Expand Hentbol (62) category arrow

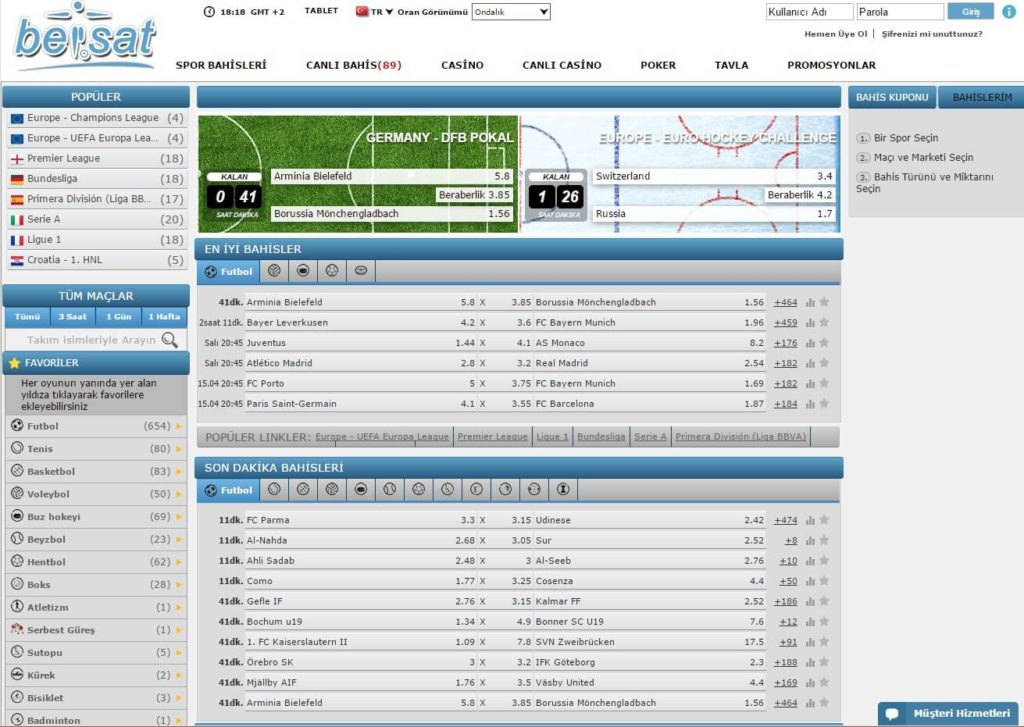tap(179, 562)
